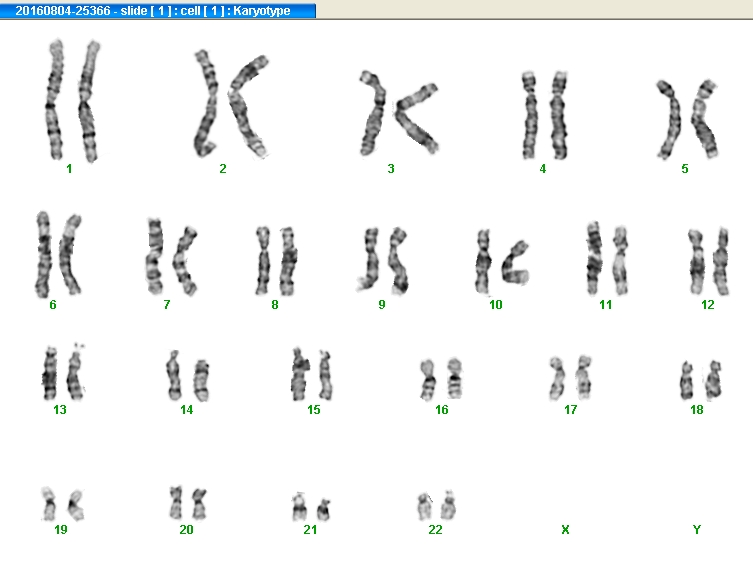
Task: Select the chromosome 17 pair image
Action: pyautogui.click(x=571, y=378)
